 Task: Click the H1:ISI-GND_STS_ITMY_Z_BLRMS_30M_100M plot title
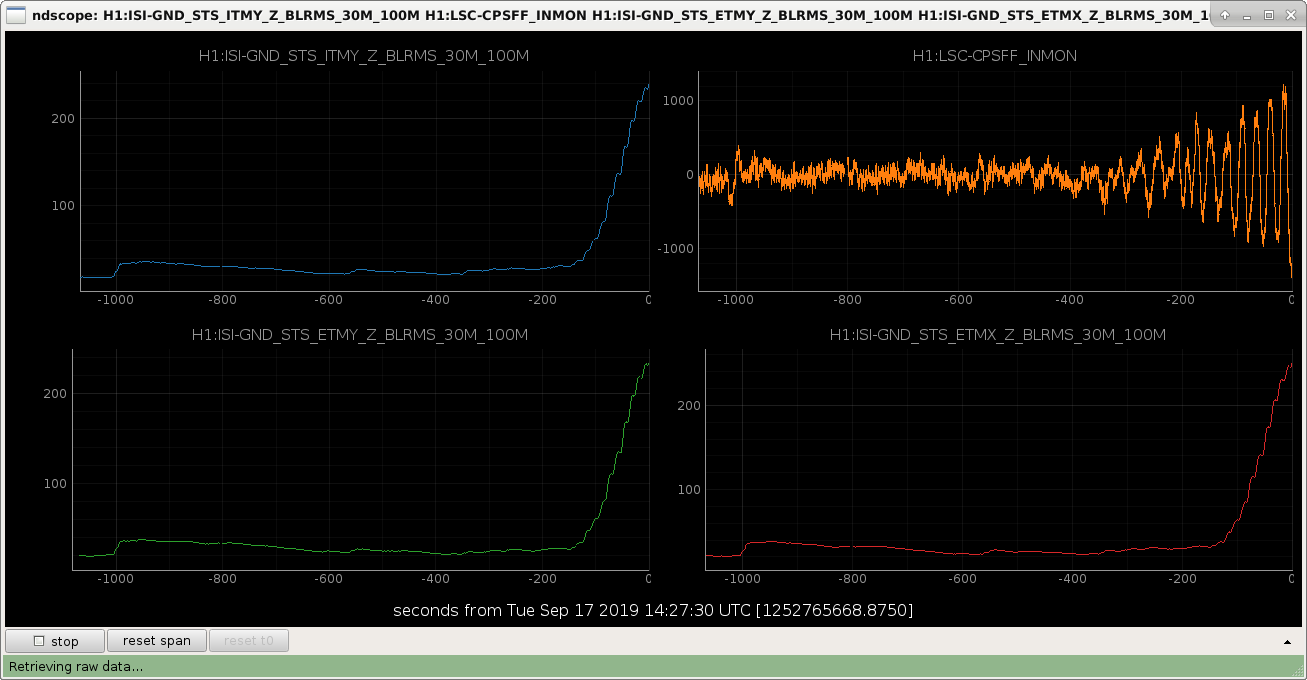tap(363, 56)
